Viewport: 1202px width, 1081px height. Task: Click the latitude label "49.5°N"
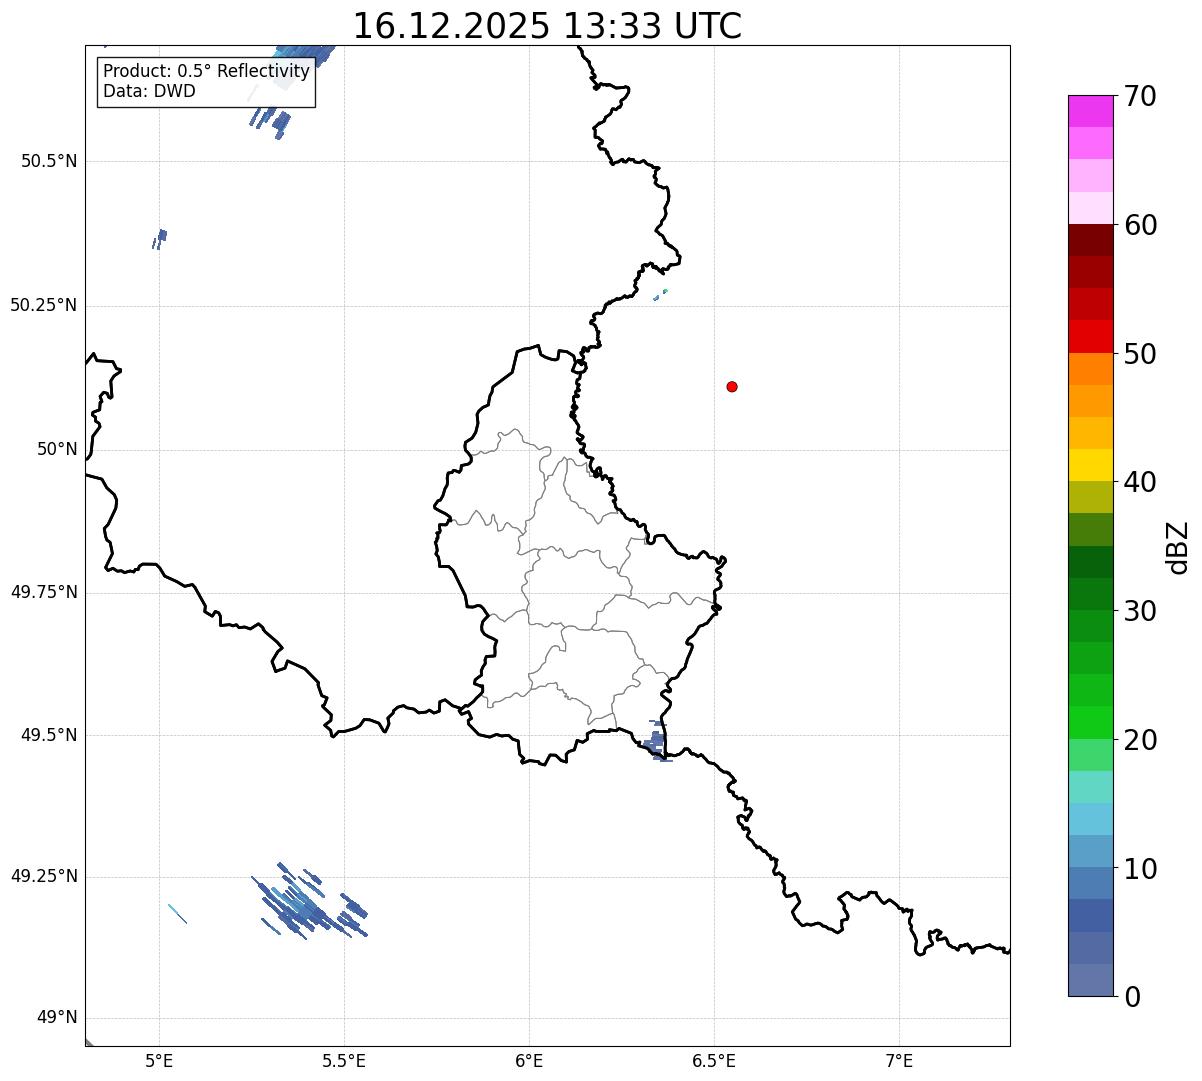(x=48, y=735)
